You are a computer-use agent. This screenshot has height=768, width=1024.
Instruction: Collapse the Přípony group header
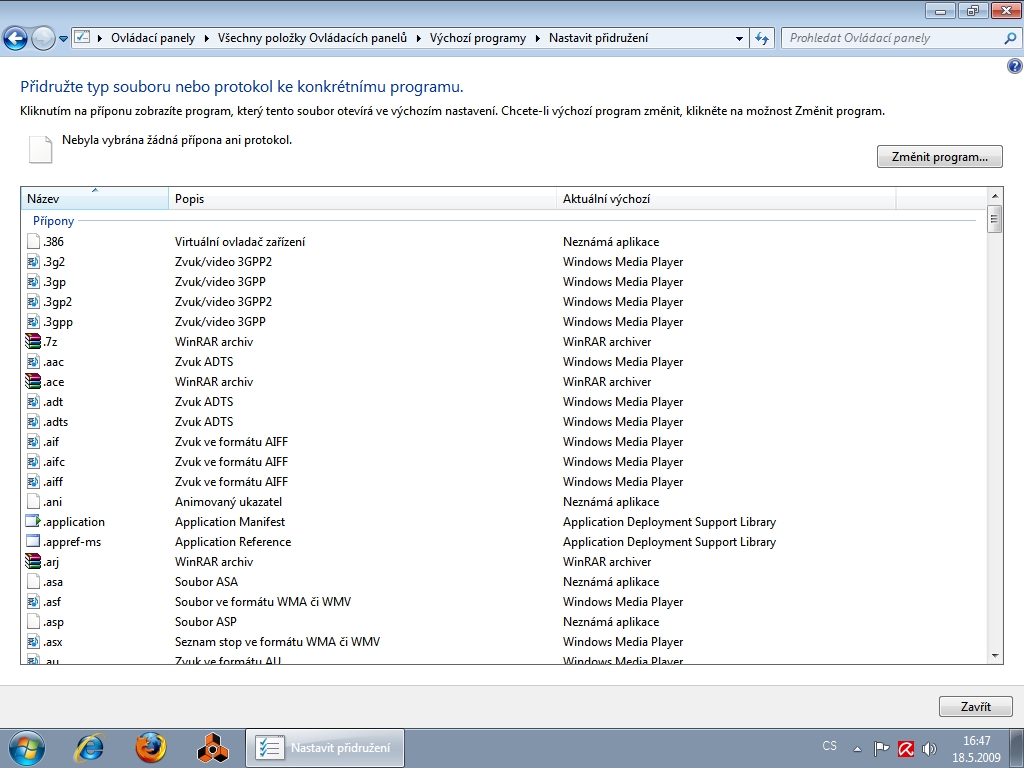(x=54, y=221)
